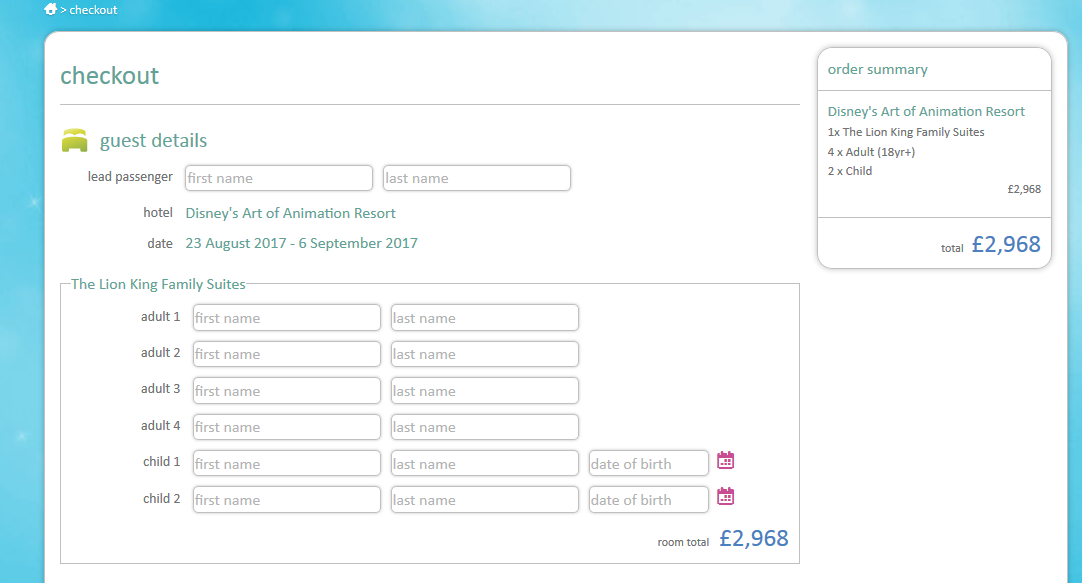This screenshot has width=1082, height=583.
Task: Open calendar picker for child 2
Action: point(726,497)
